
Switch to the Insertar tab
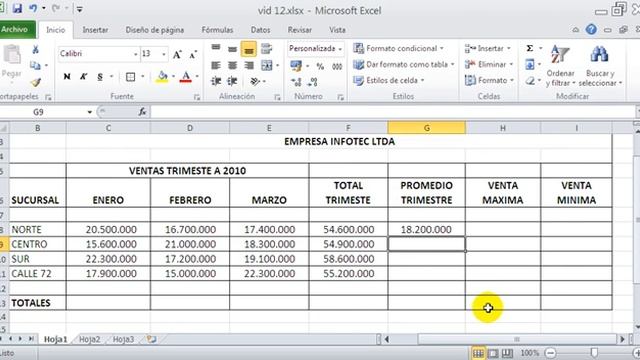95,30
